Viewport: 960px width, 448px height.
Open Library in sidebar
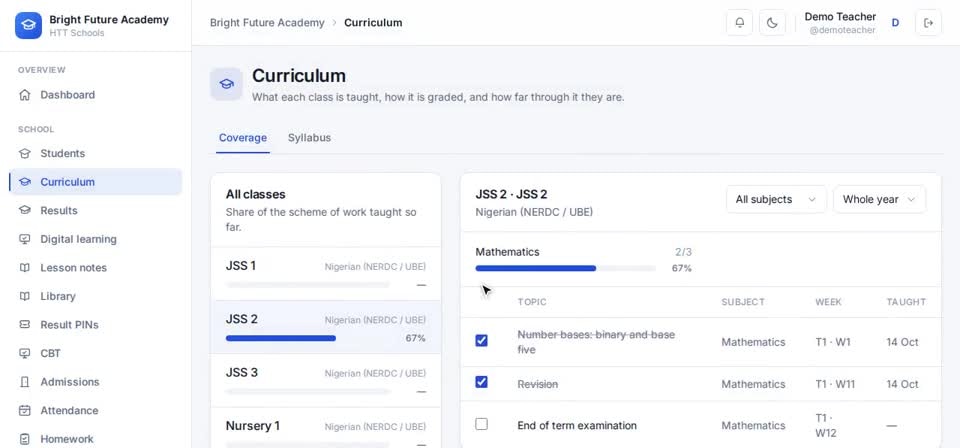(x=96, y=296)
